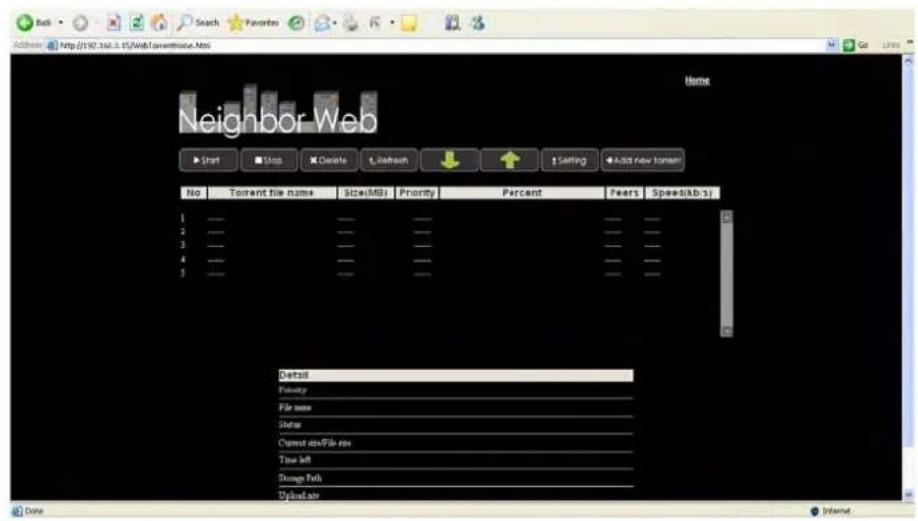Click the Detail panel header
Image resolution: width=918 pixels, height=521 pixels.
tap(455, 375)
